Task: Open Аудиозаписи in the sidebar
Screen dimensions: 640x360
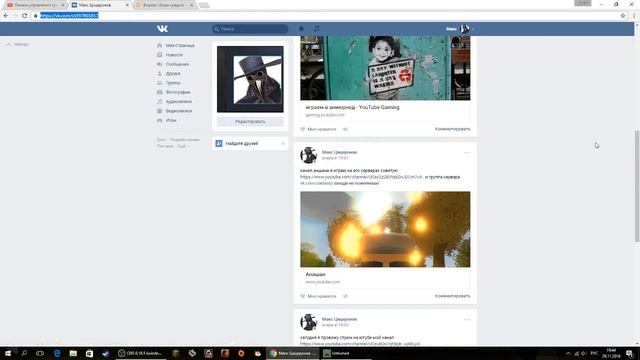Action: click(x=179, y=102)
